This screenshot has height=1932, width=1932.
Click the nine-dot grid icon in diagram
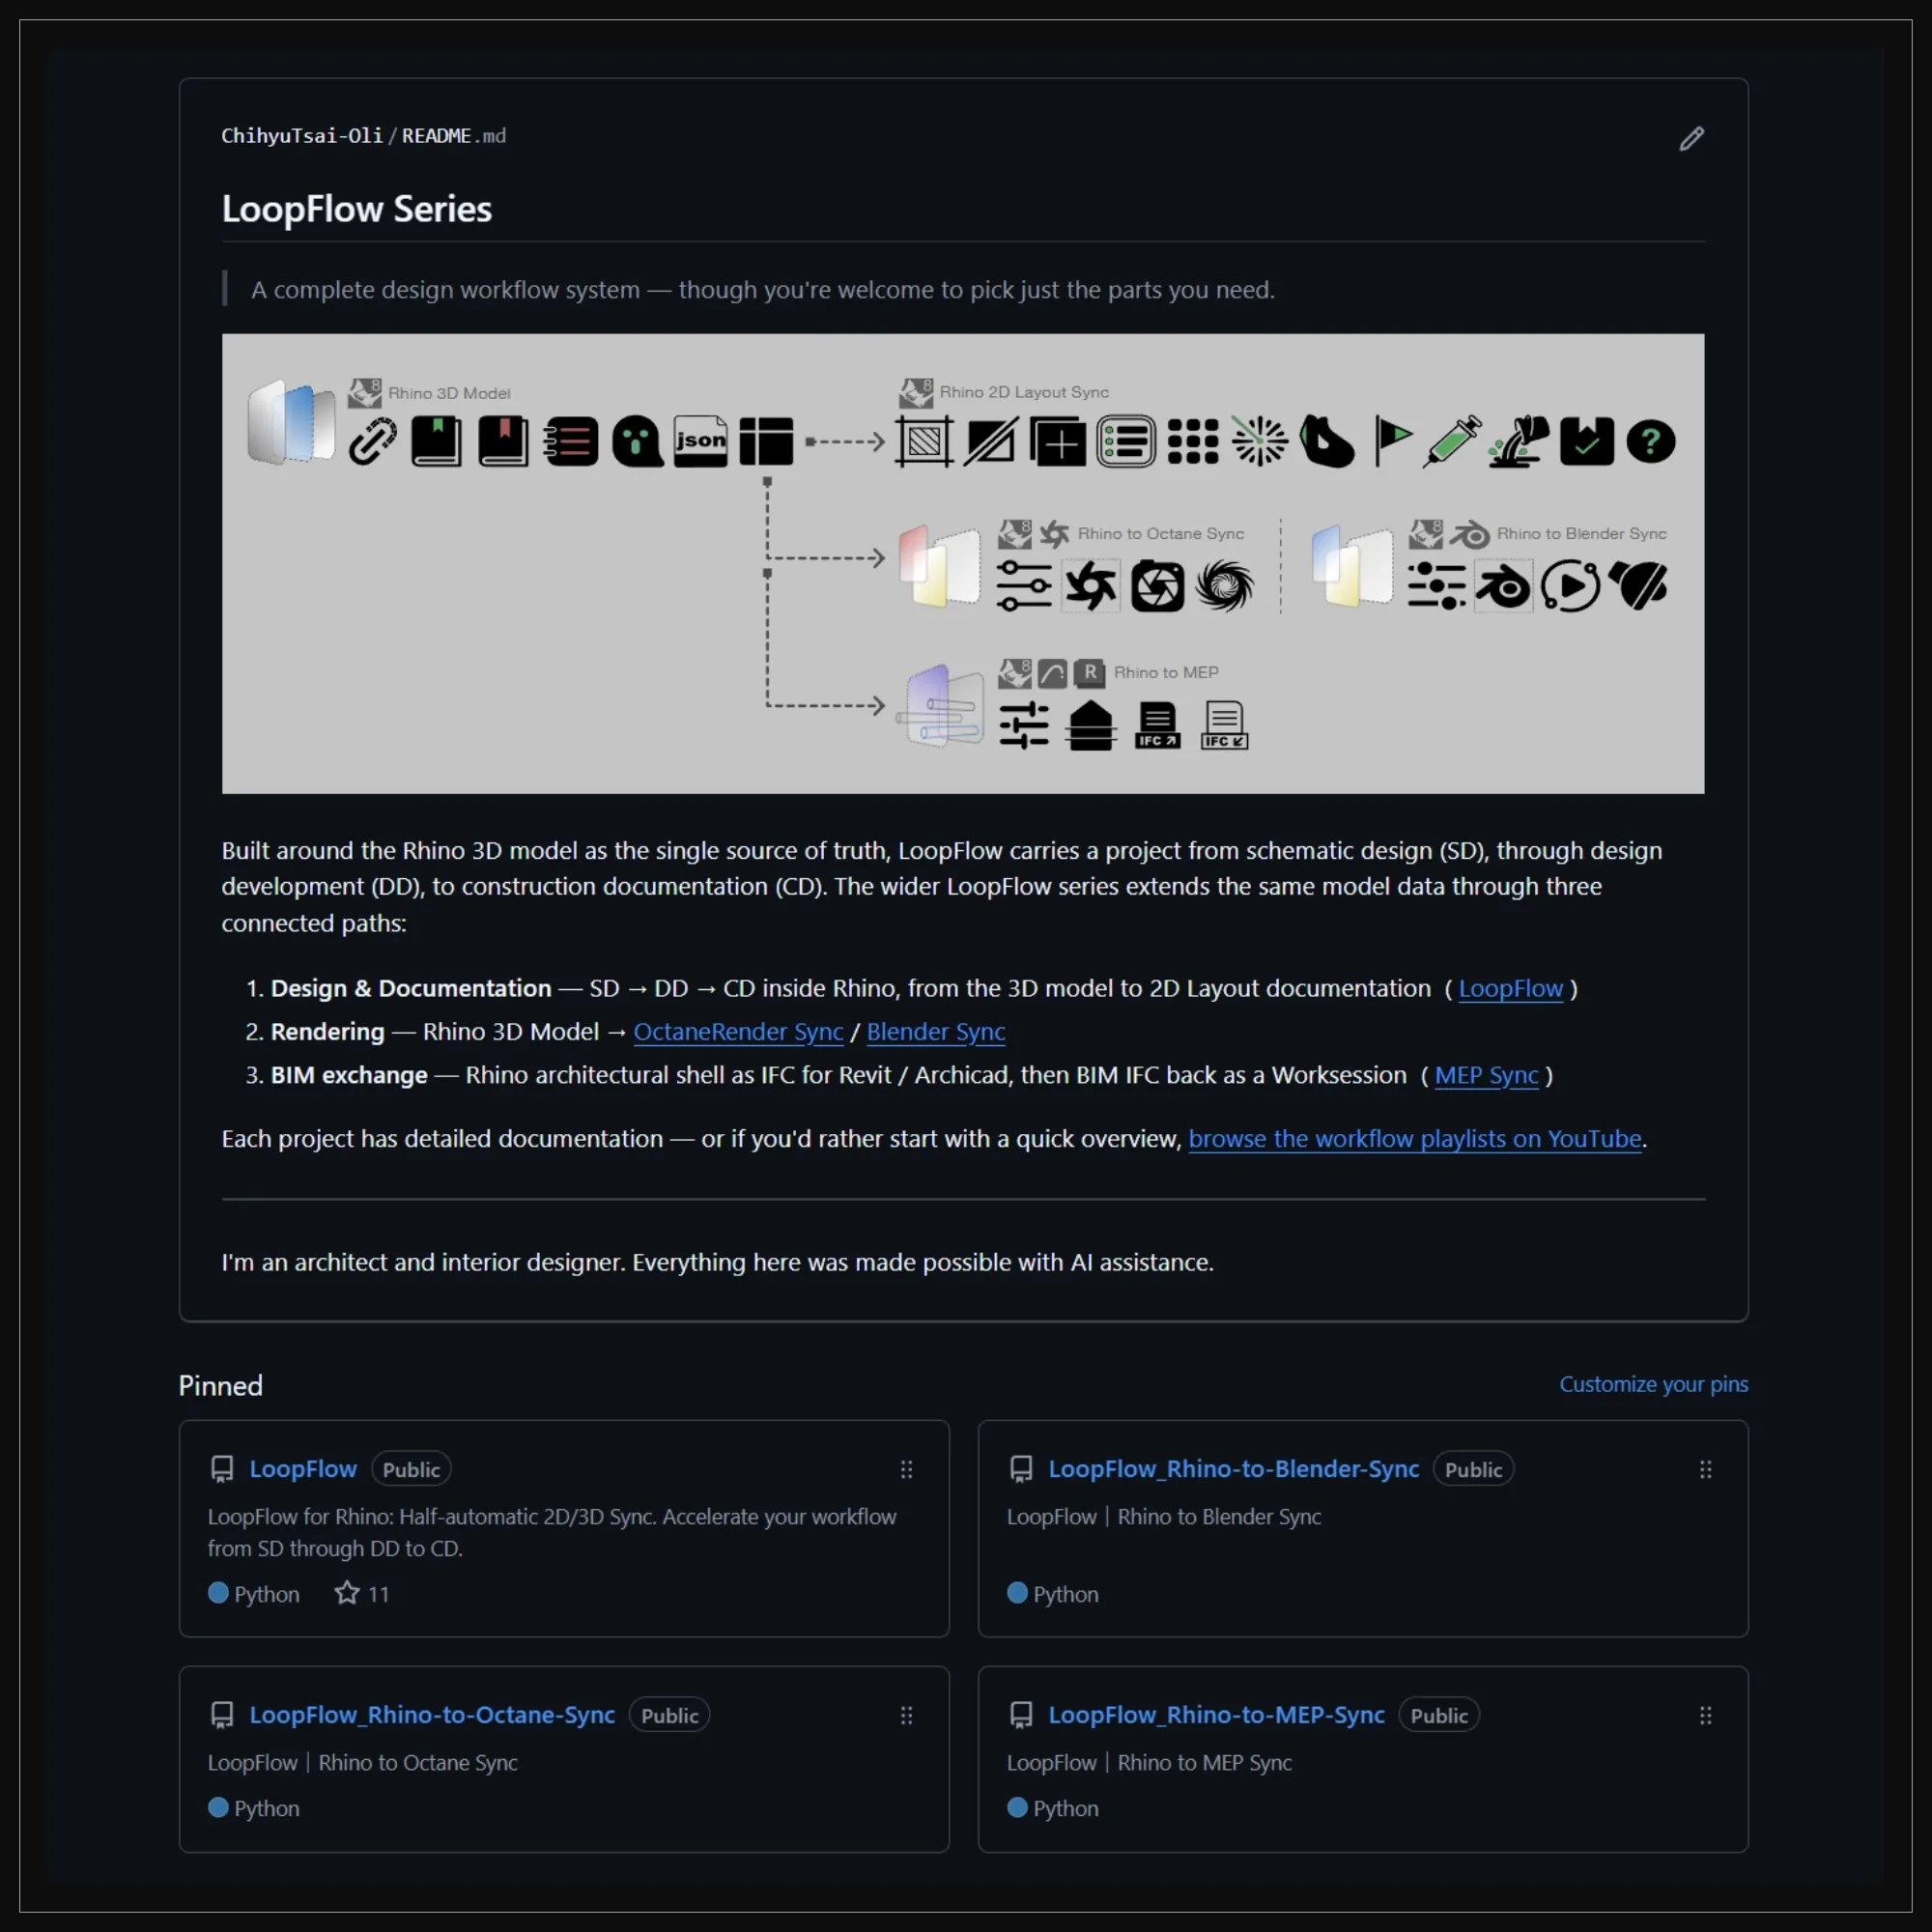click(1193, 441)
